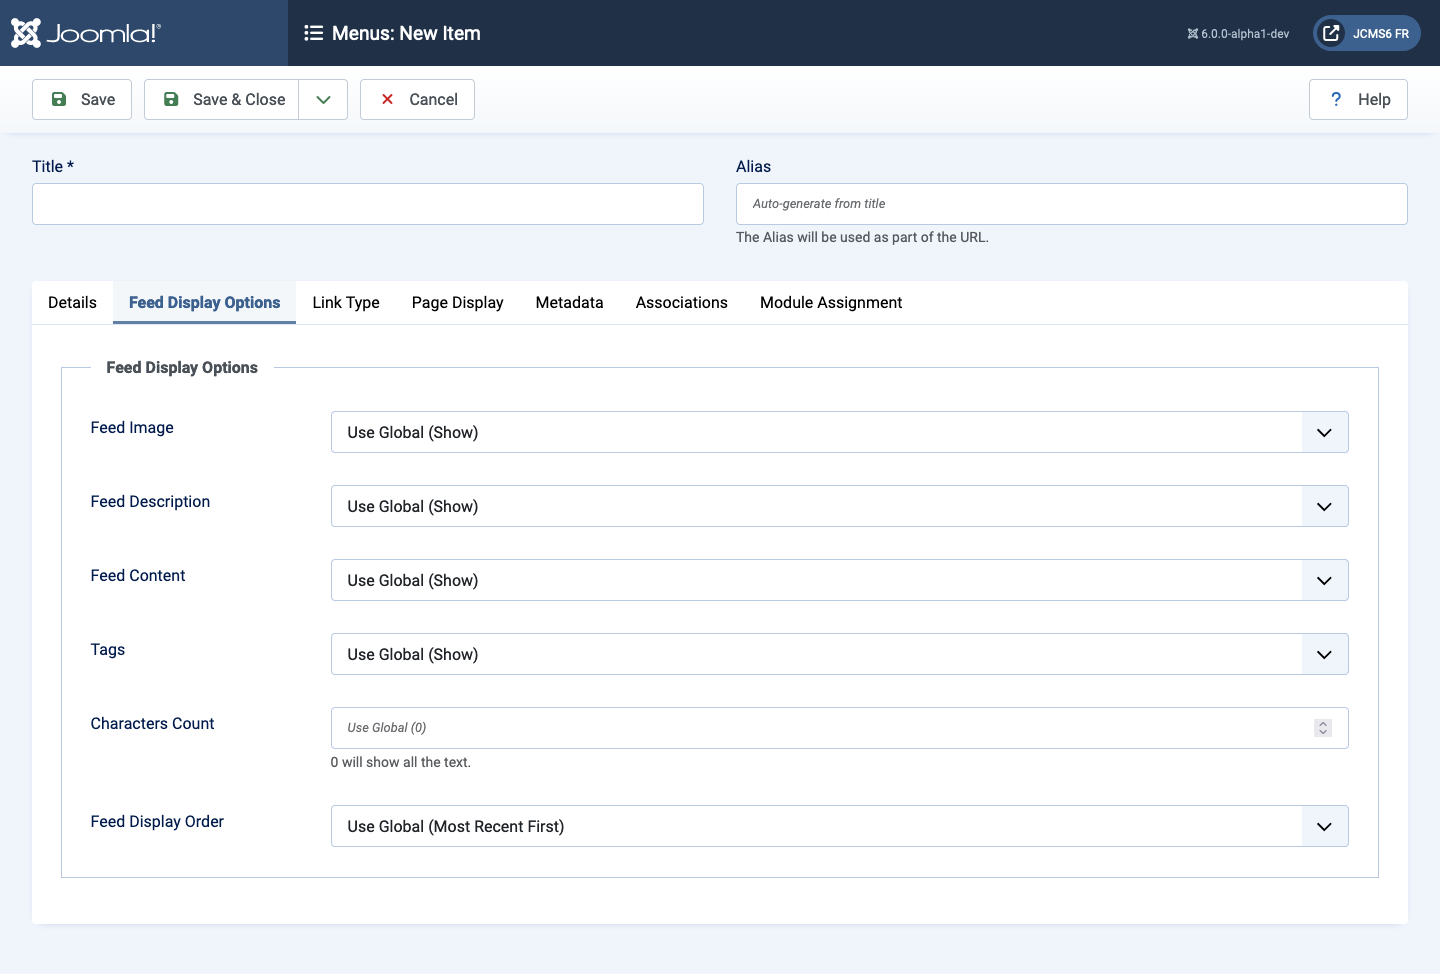Open the Feed Content select box
Viewport: 1440px width, 974px height.
click(x=840, y=580)
